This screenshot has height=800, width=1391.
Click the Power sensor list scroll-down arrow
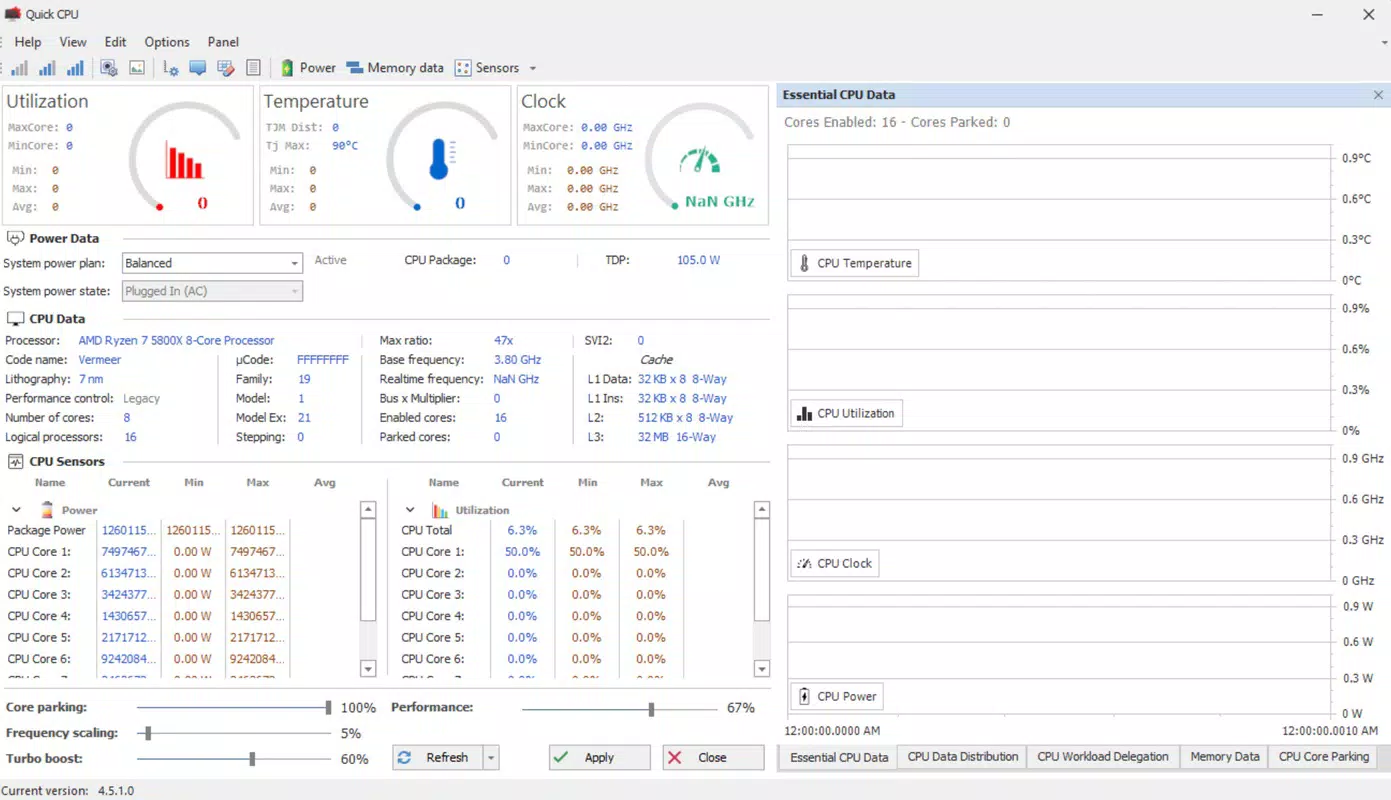[368, 669]
